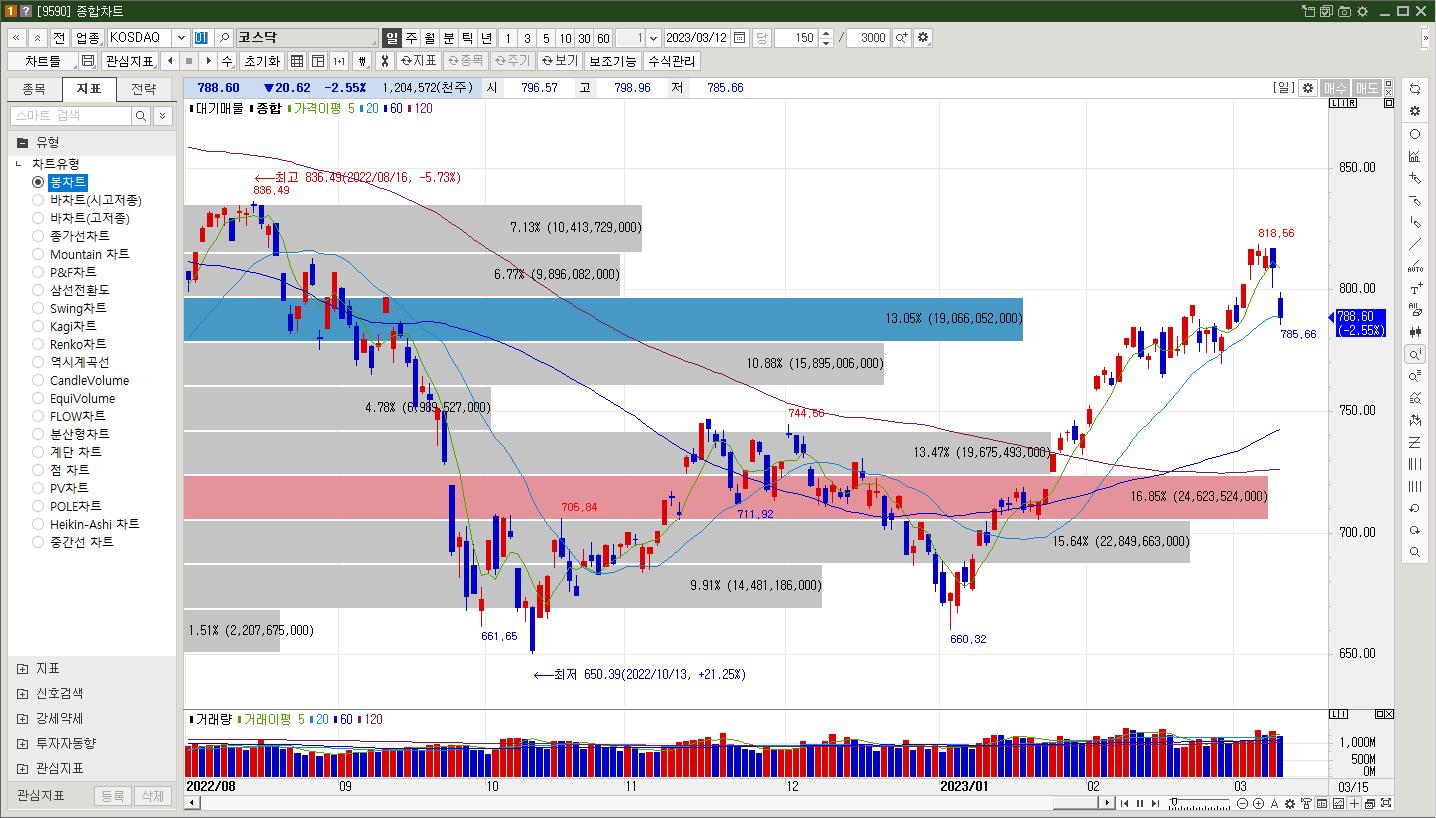
Task: Click the erase-all drawings tool
Action: pos(1414,310)
